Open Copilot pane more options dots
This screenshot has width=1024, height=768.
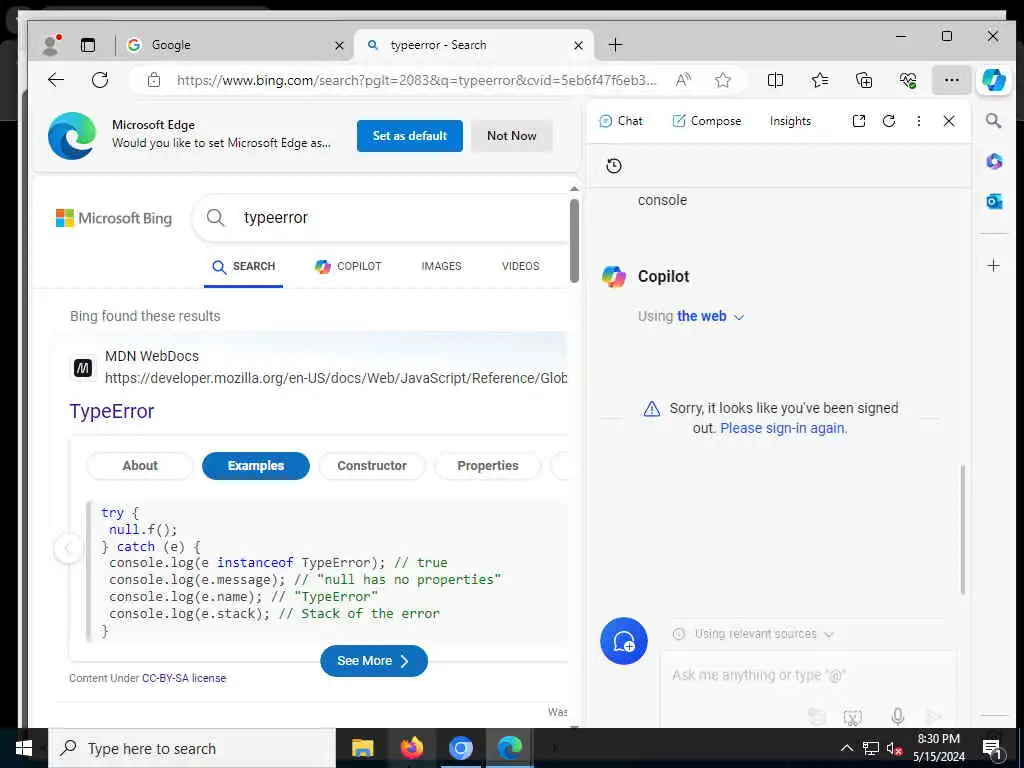(918, 121)
